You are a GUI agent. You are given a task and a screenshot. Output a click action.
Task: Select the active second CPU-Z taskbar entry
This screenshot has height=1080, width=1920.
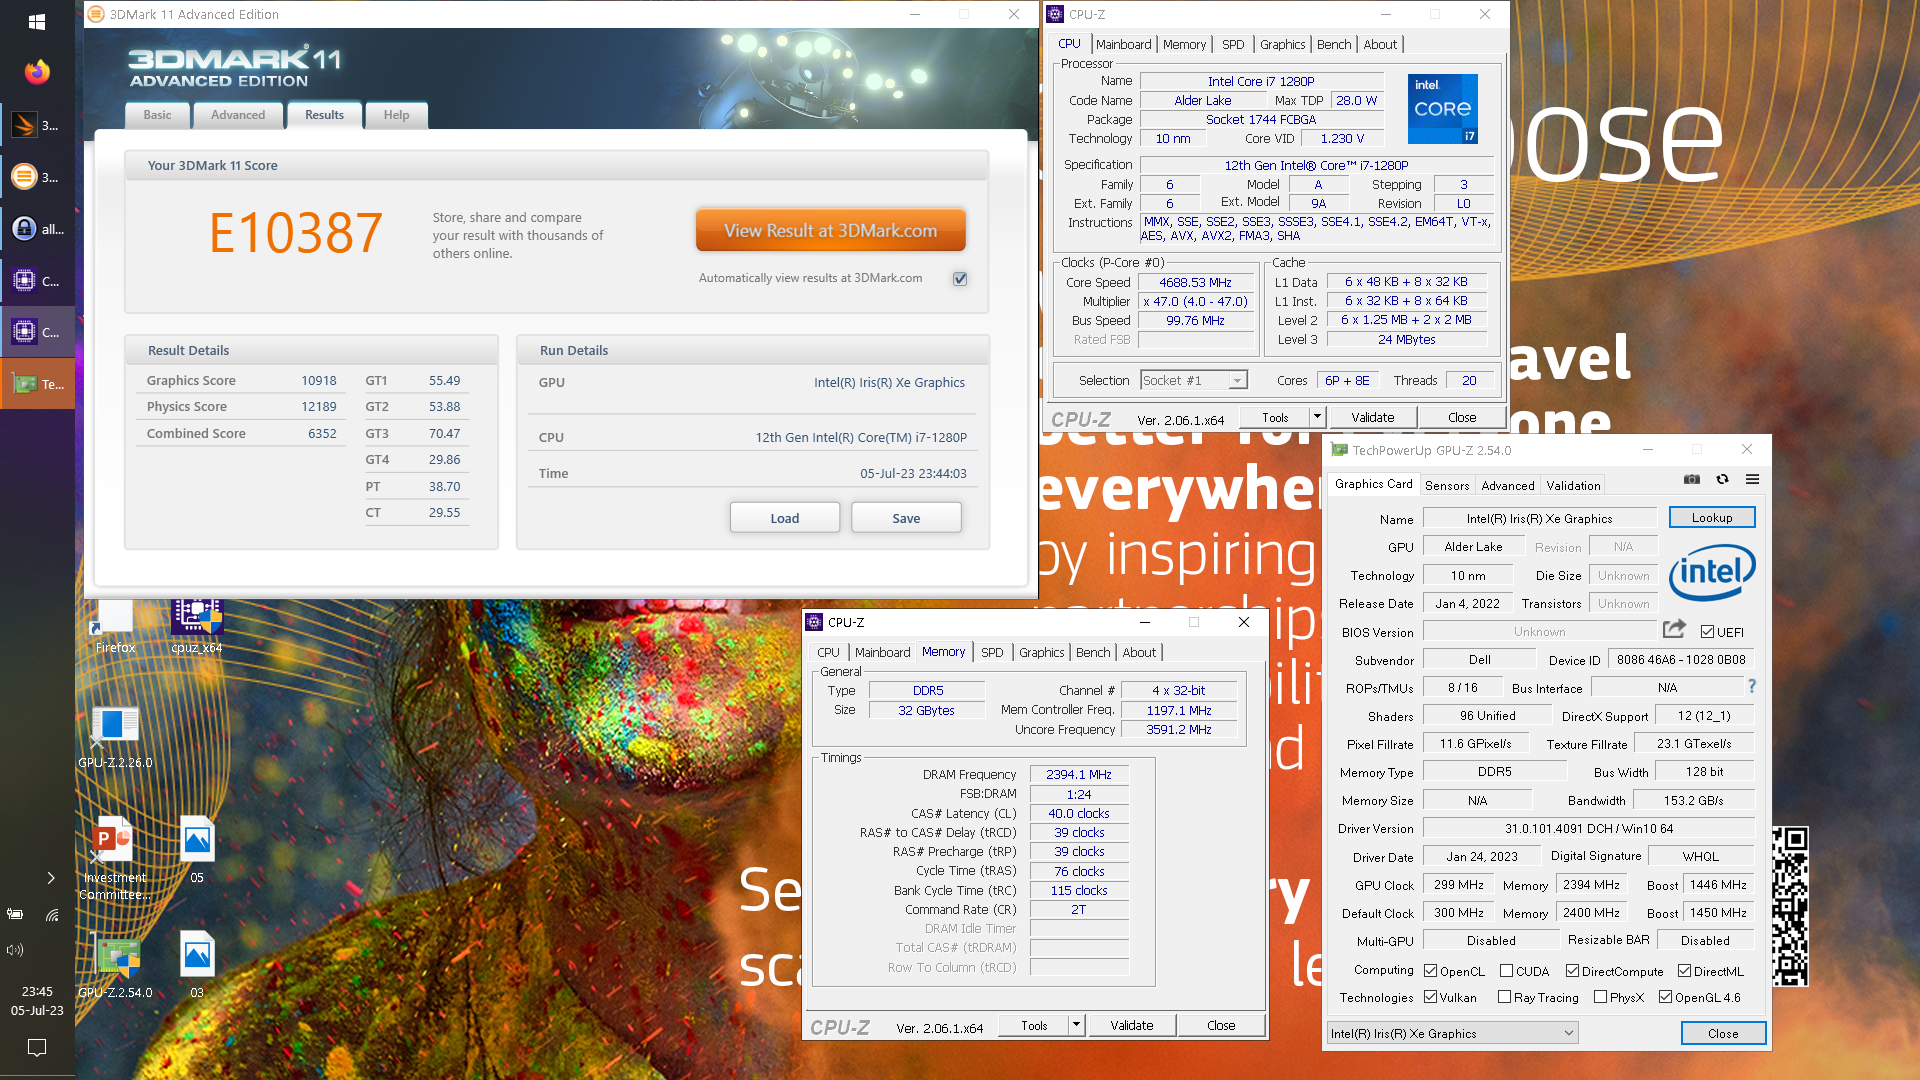pos(37,332)
